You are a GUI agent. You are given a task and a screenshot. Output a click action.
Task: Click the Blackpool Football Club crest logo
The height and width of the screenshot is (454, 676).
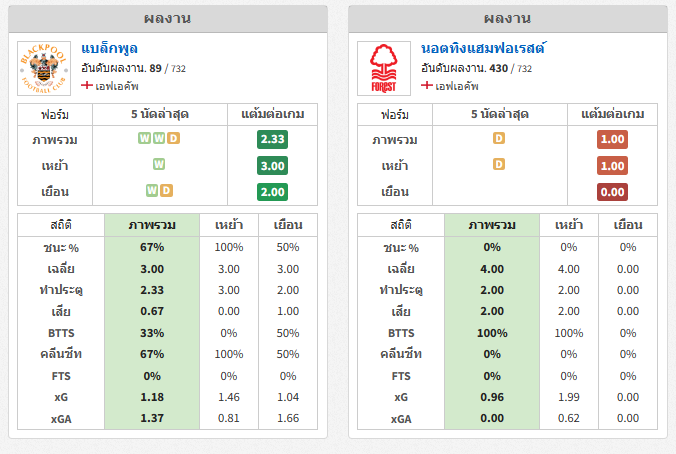44,68
